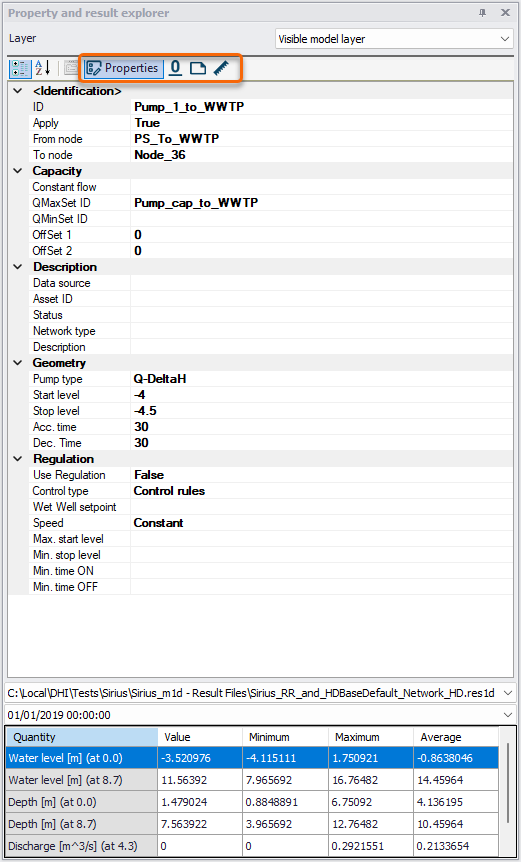The image size is (521, 862).
Task: Click the ruler toolbar icon
Action: point(220,68)
